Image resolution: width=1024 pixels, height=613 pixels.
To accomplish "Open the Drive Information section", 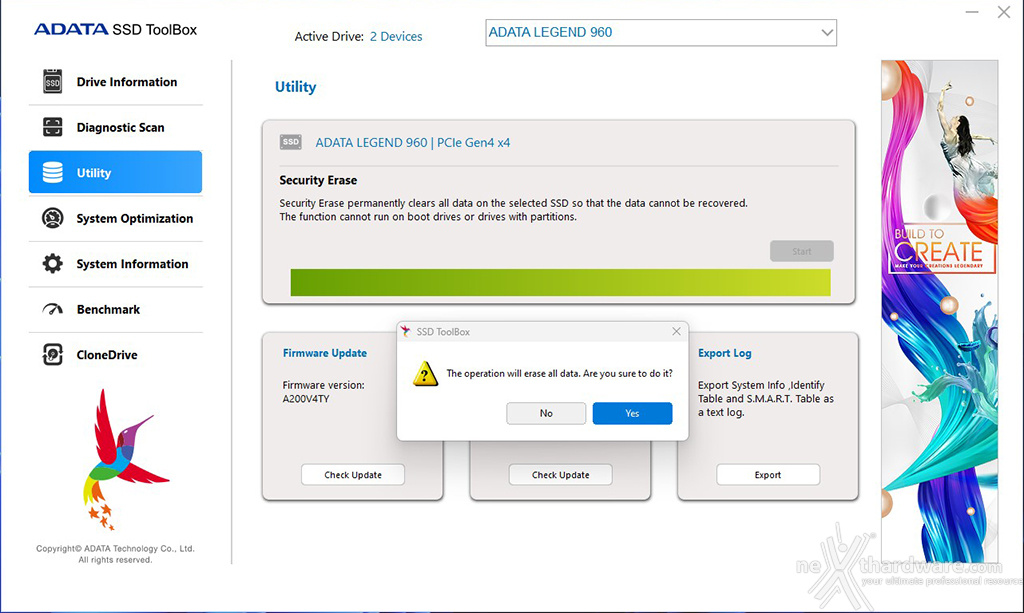I will [x=116, y=82].
